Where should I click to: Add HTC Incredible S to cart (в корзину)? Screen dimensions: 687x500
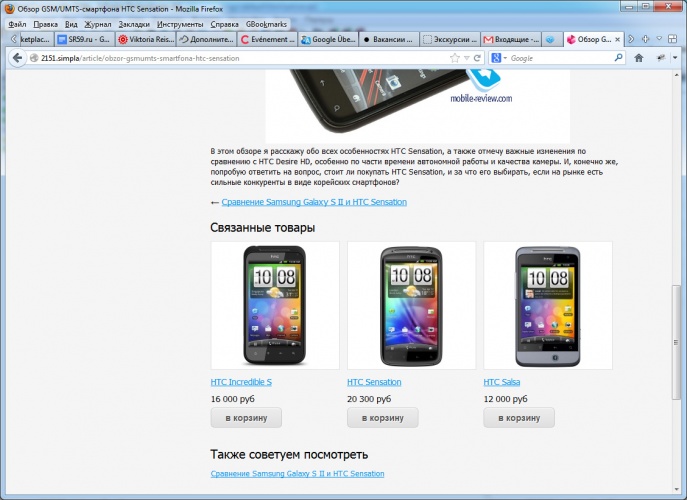[246, 418]
